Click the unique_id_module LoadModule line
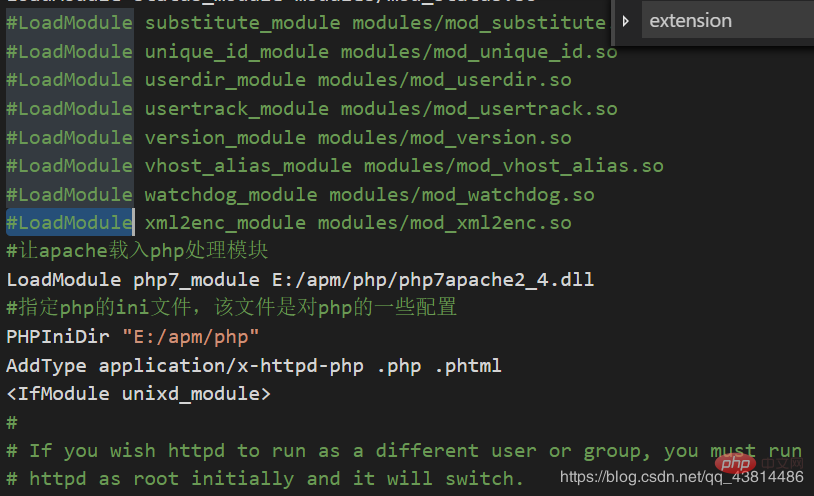 tap(311, 52)
